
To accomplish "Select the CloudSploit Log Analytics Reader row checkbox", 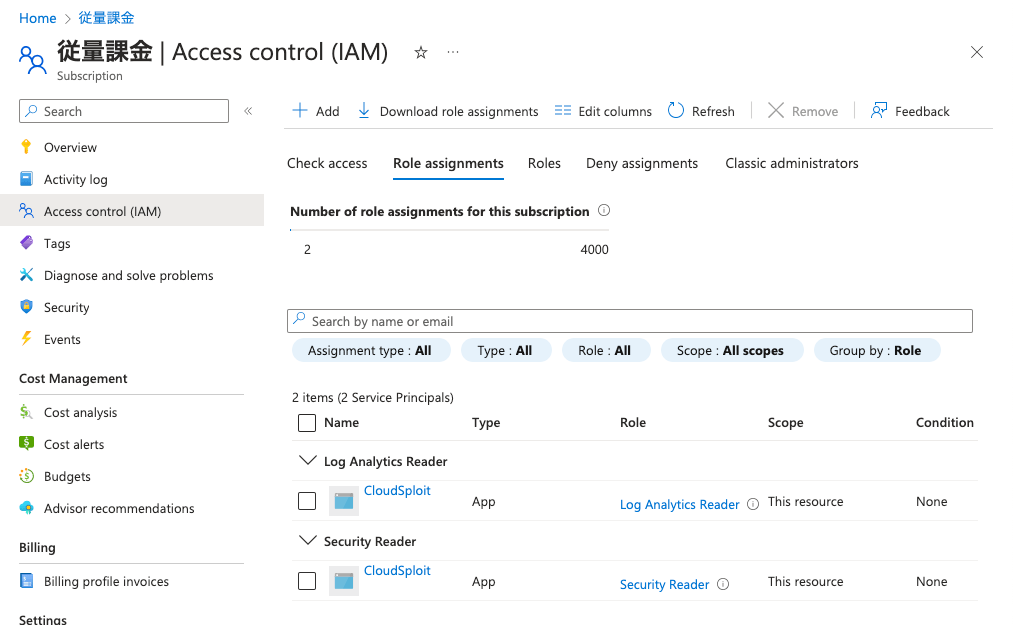I will coord(306,500).
